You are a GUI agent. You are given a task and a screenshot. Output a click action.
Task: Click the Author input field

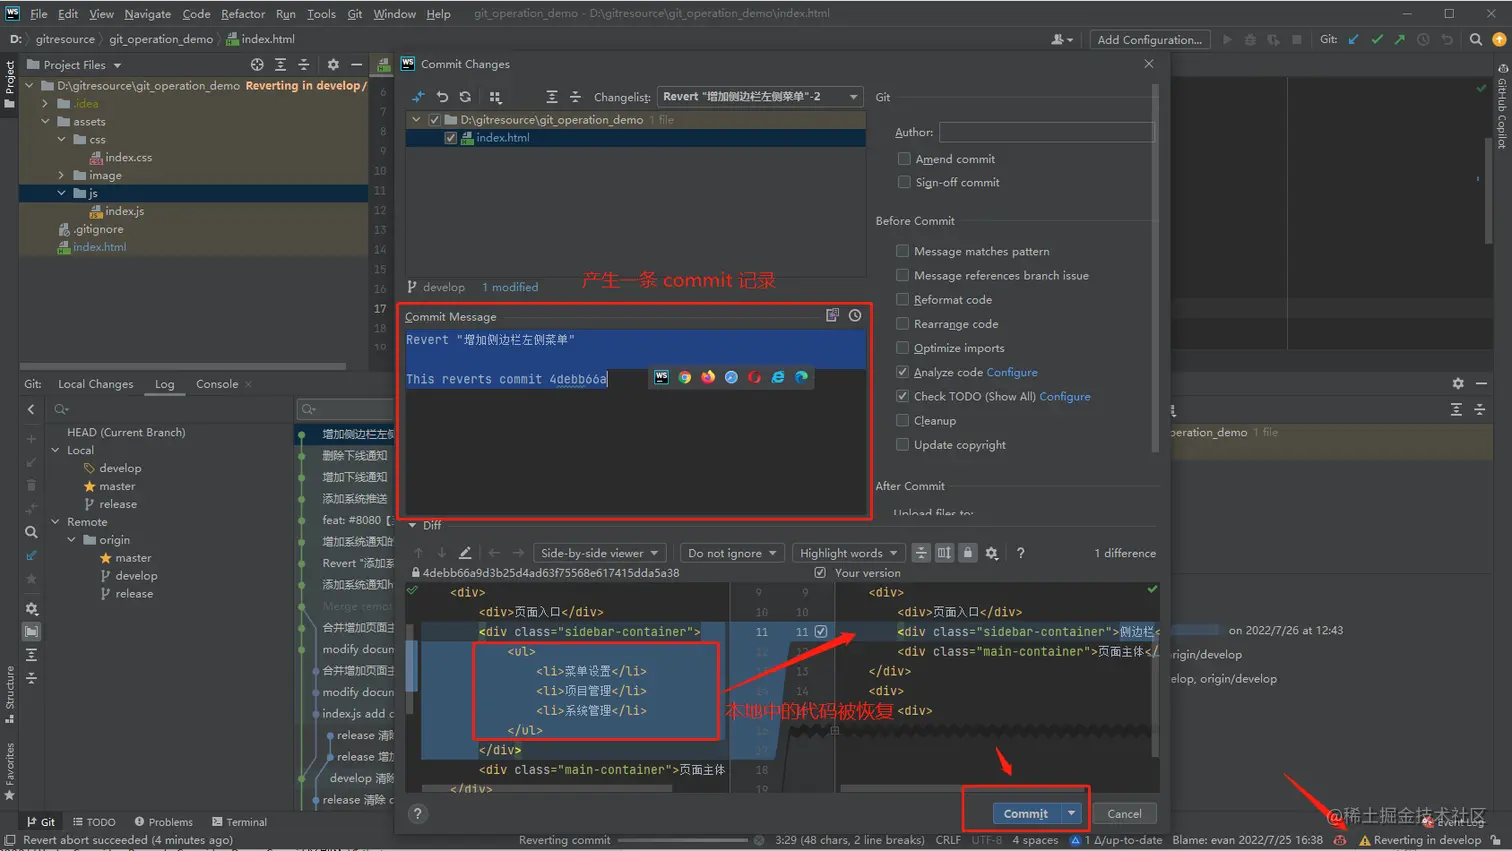(1046, 132)
